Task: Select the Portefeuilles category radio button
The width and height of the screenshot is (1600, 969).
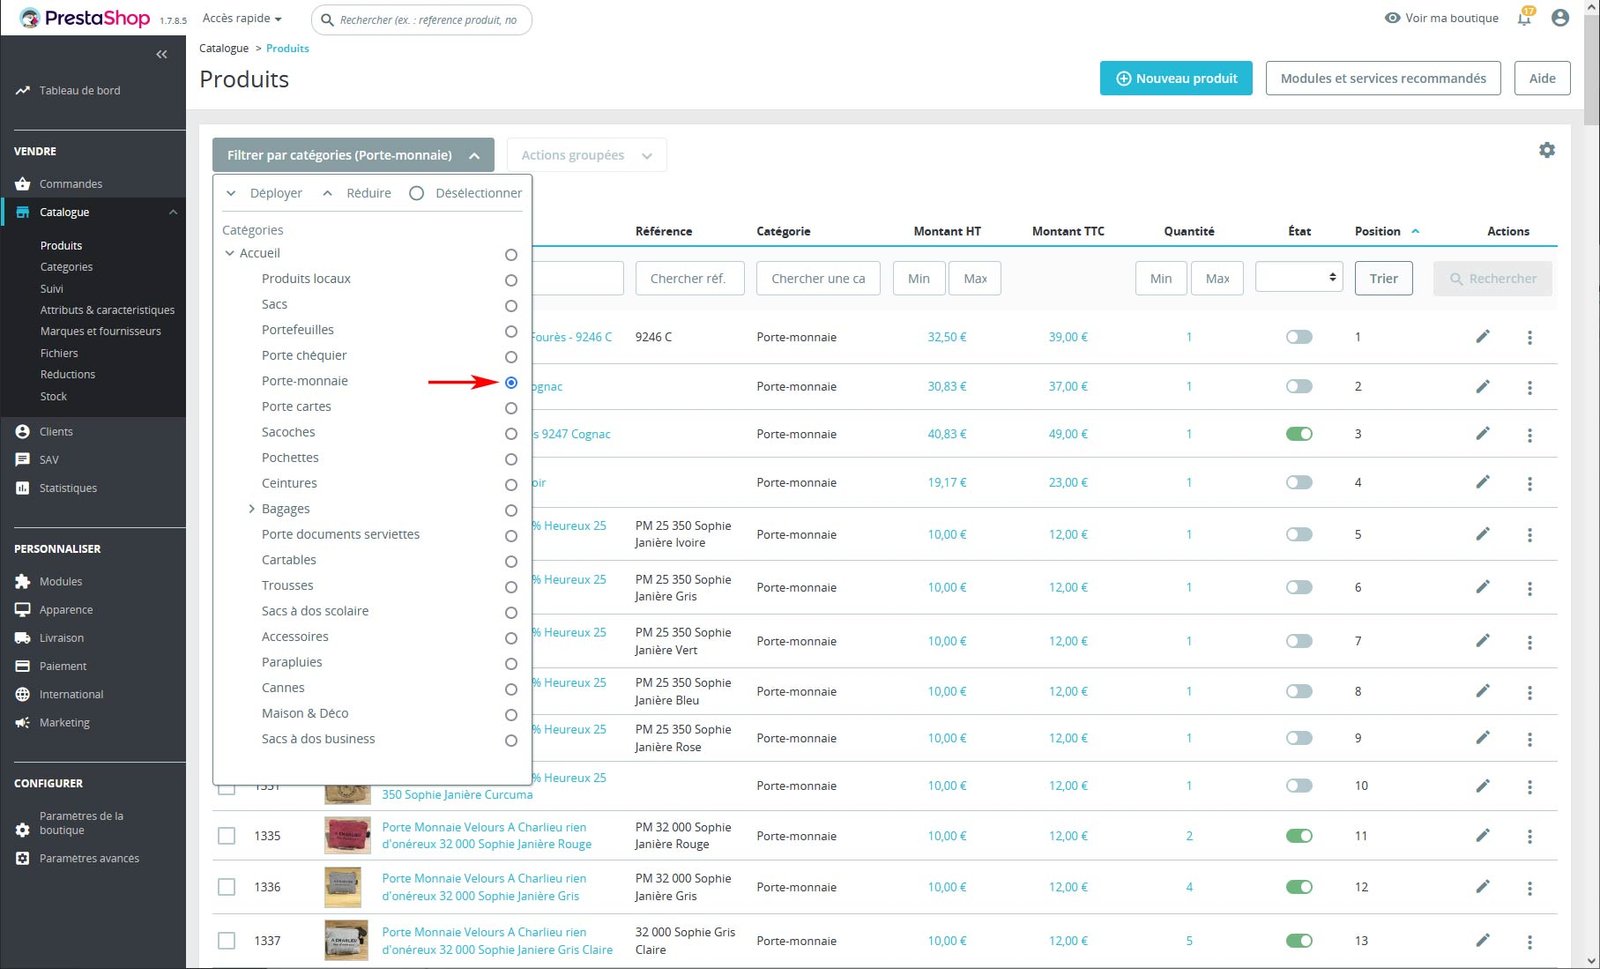Action: tap(511, 331)
